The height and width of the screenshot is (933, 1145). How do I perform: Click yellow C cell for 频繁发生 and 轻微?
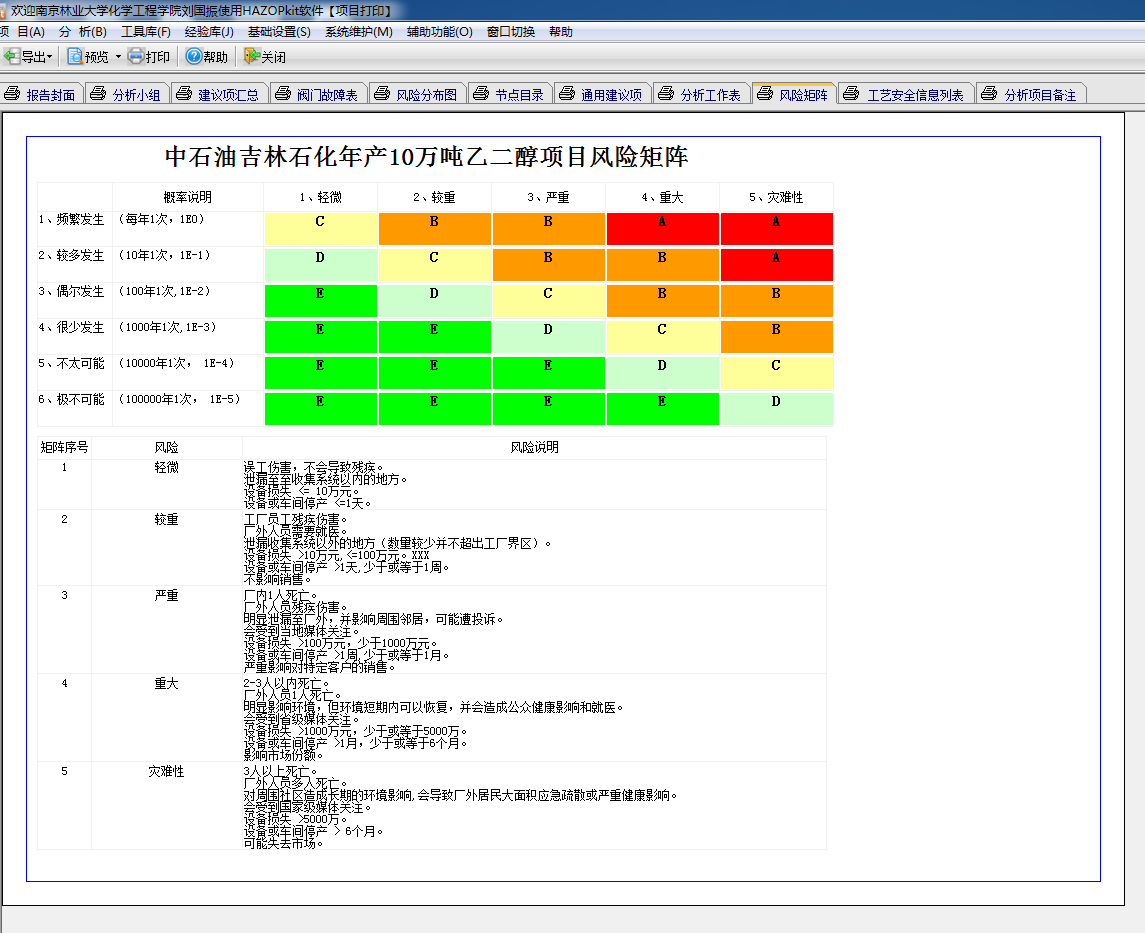click(x=321, y=229)
